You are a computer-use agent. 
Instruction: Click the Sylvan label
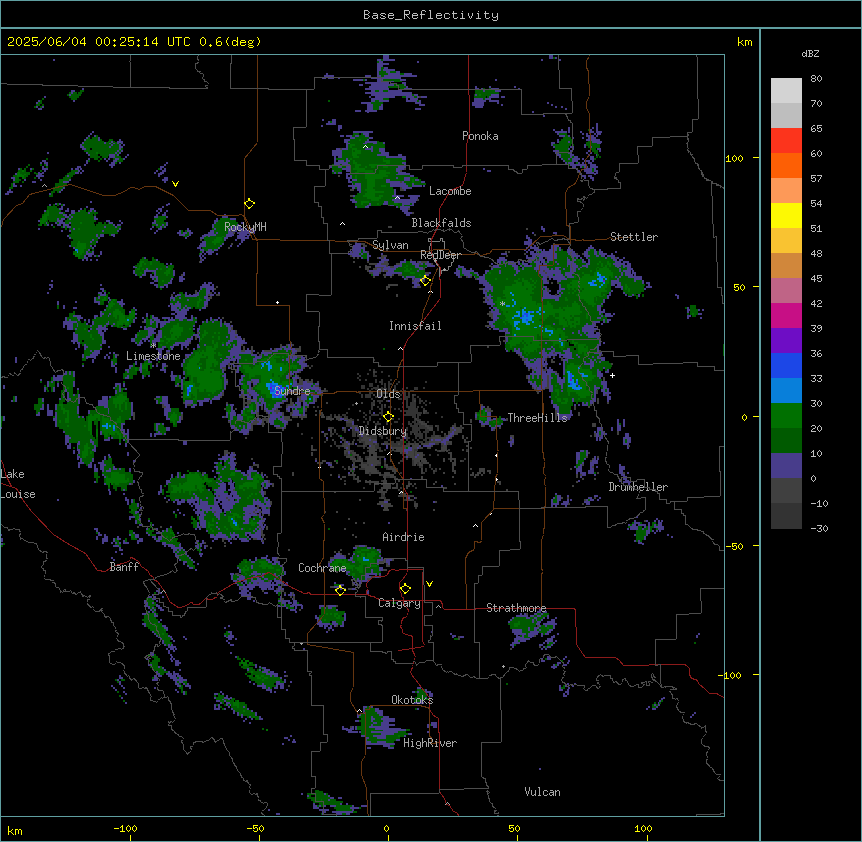click(390, 245)
